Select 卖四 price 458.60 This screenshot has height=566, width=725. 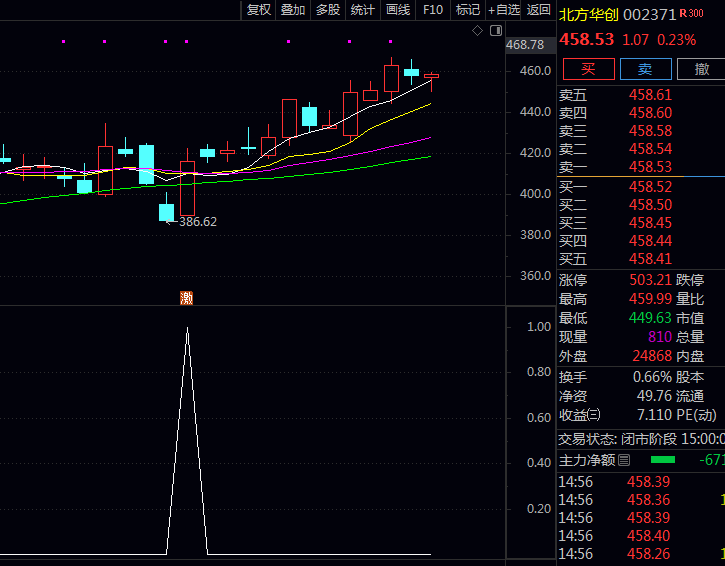(650, 113)
